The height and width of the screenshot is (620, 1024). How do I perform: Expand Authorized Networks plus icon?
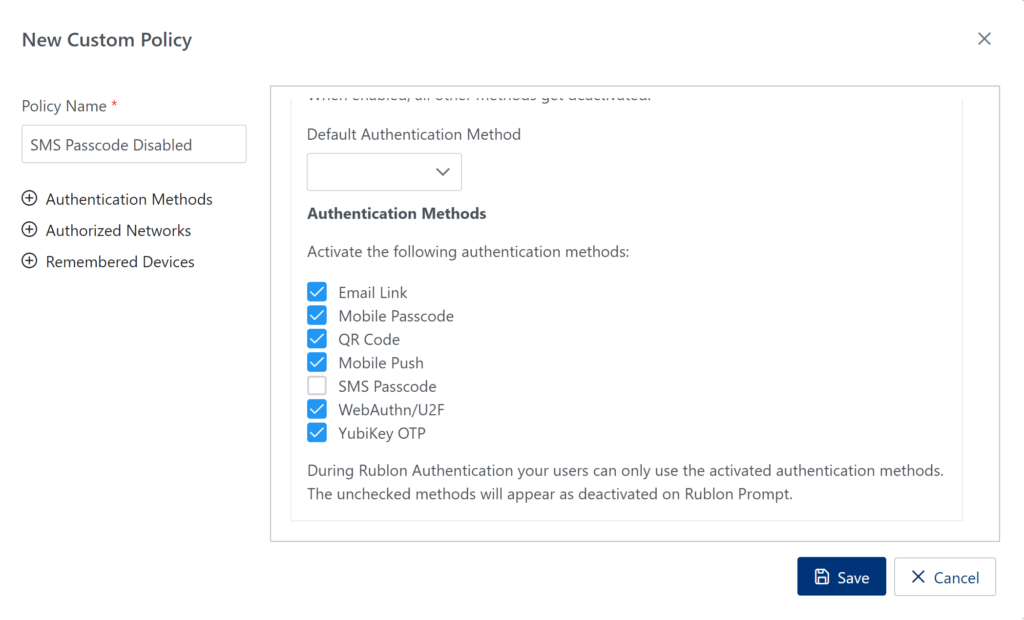pyautogui.click(x=29, y=230)
